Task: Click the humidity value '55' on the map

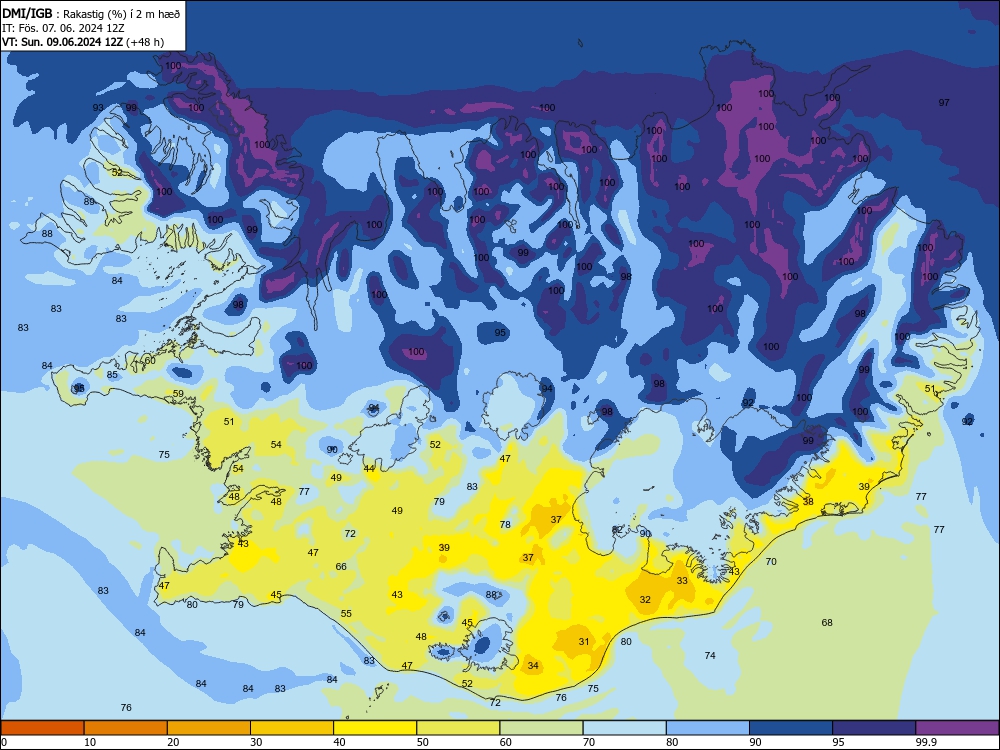Action: 346,613
